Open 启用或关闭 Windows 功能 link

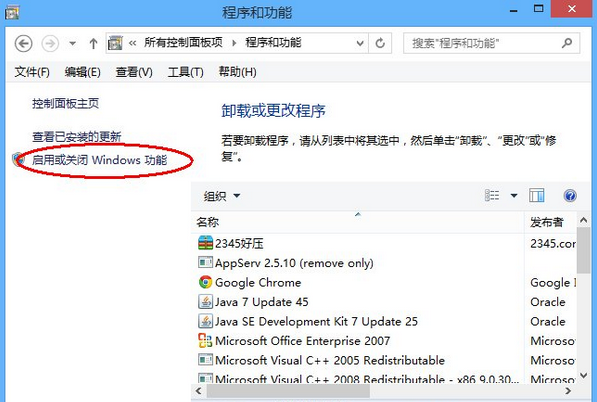pos(99,160)
